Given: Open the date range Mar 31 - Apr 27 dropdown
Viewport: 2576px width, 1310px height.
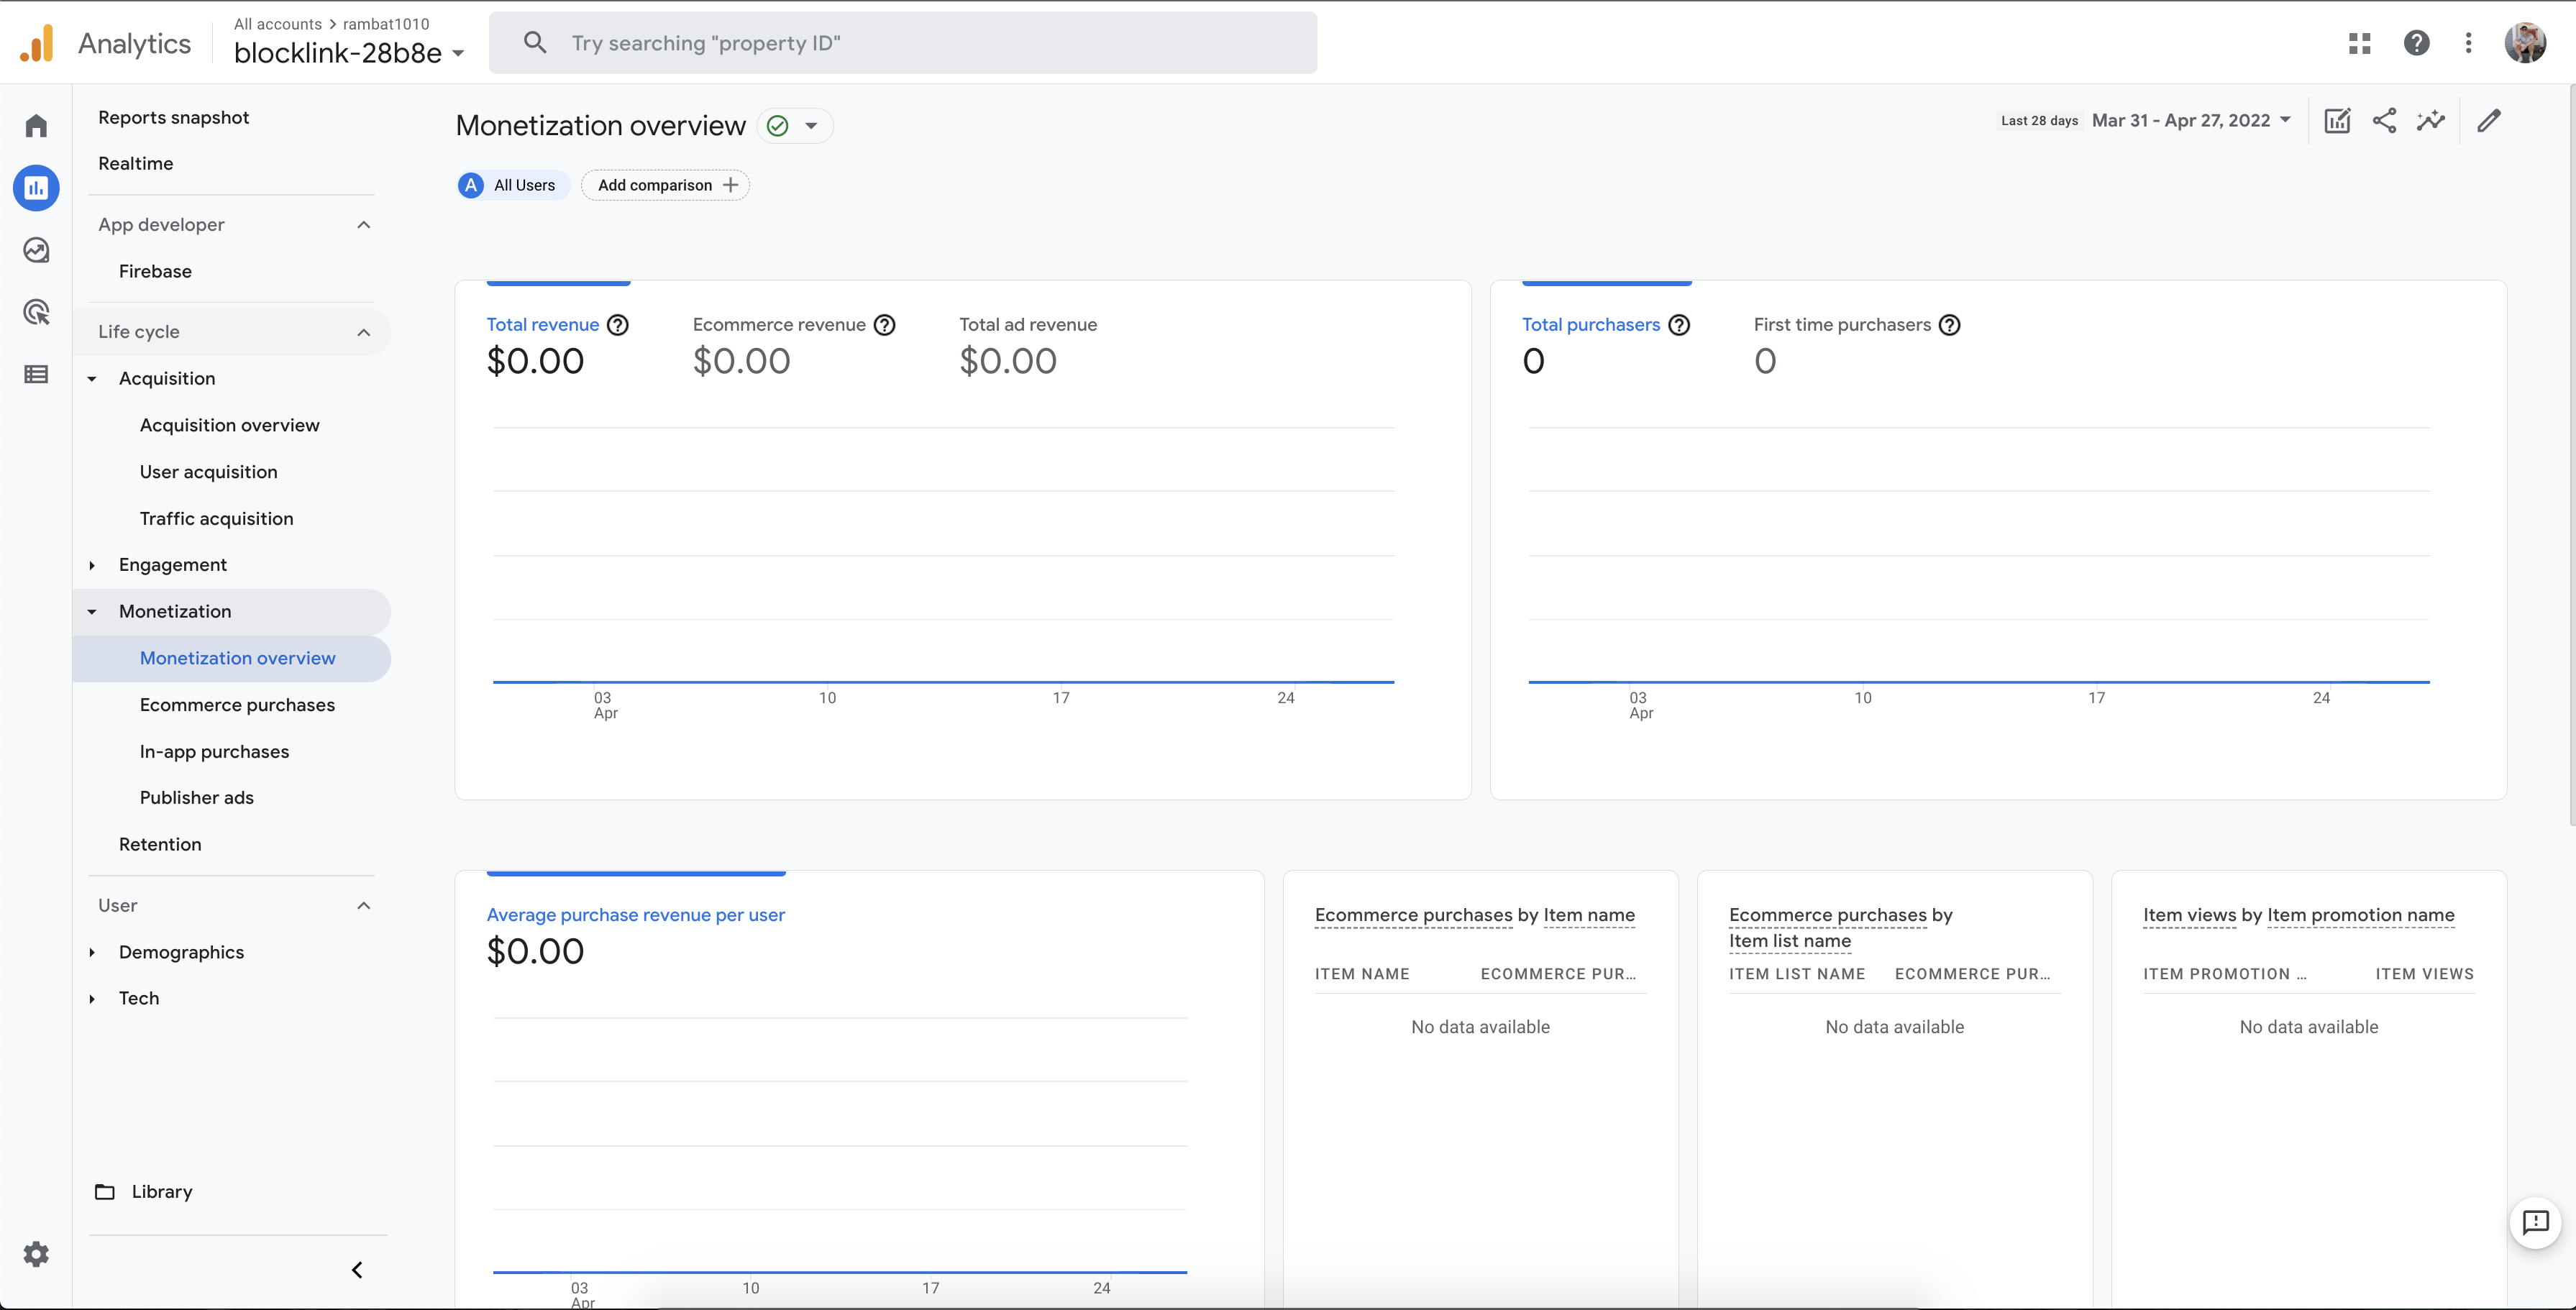Looking at the screenshot, I should point(2191,121).
